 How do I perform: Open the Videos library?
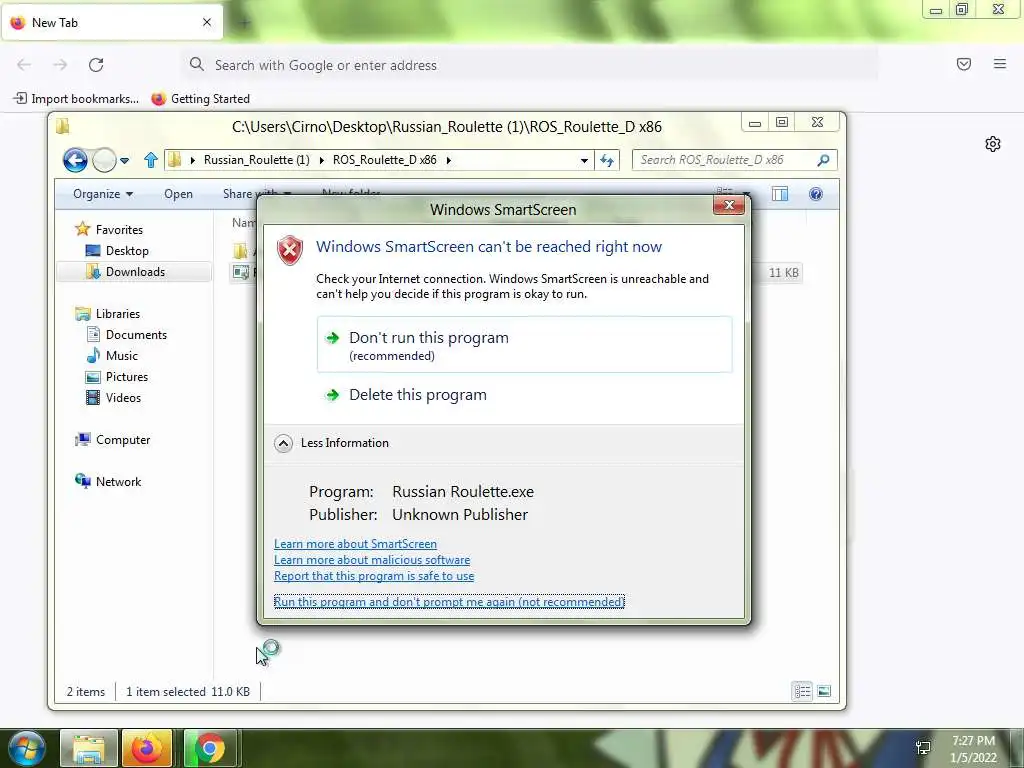pos(123,398)
